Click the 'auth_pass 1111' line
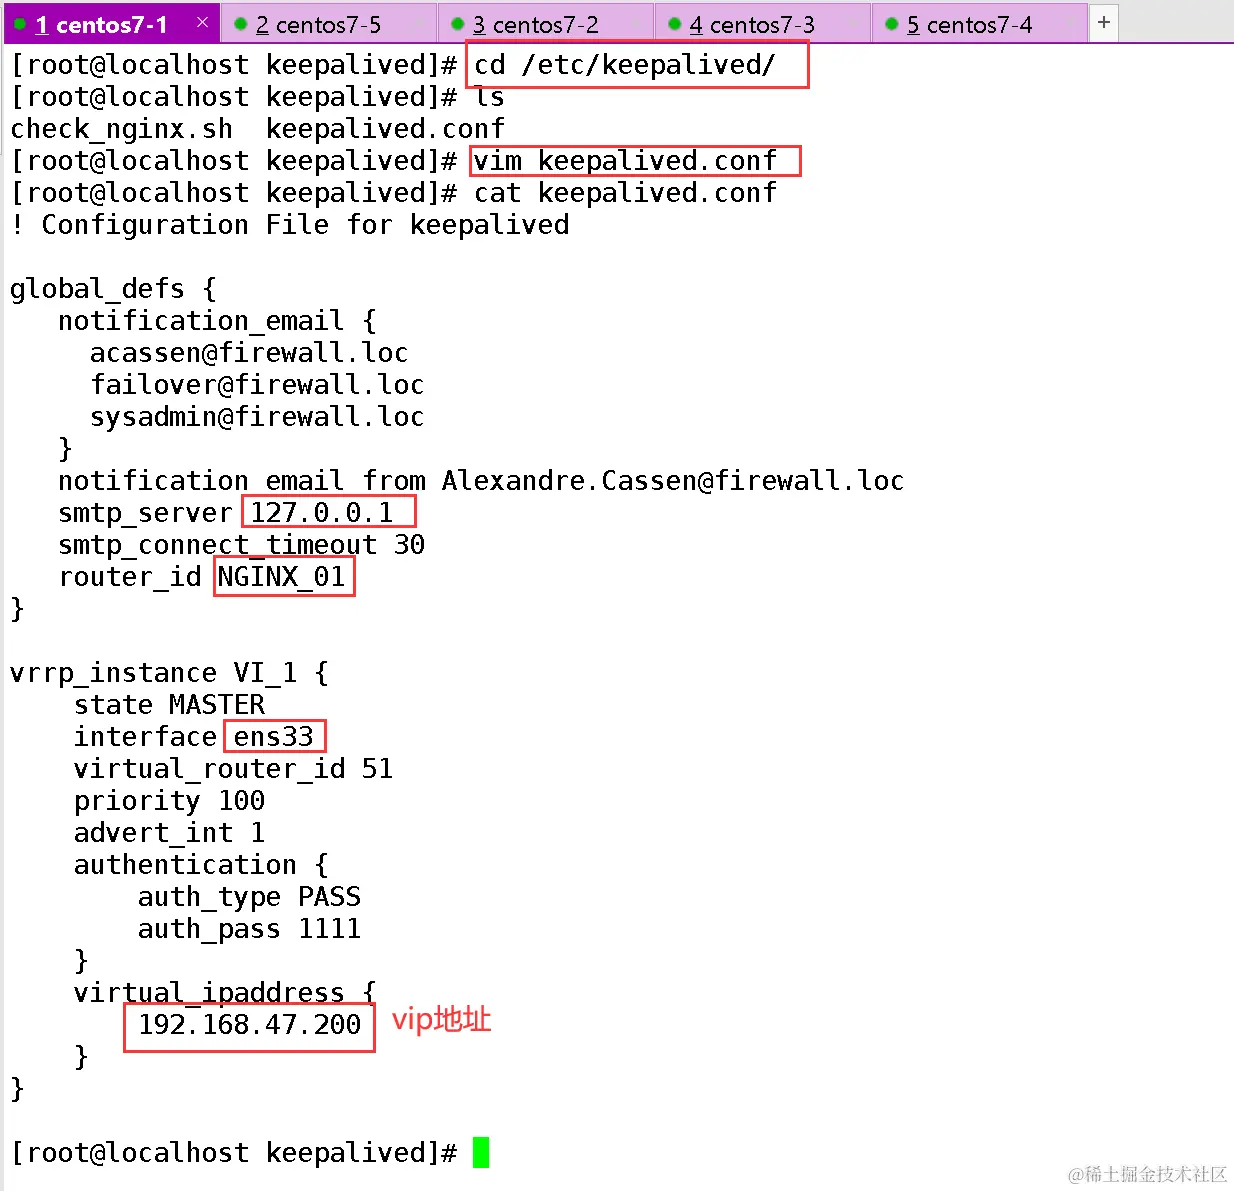The image size is (1234, 1191). [x=249, y=929]
